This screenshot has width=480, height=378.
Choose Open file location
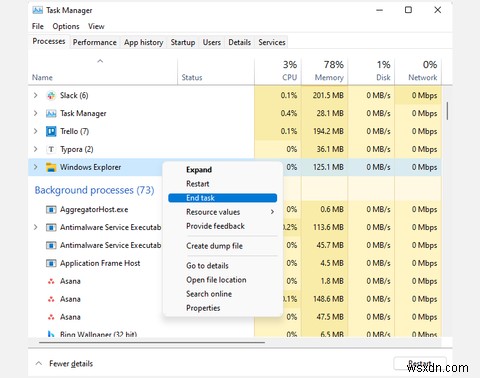click(223, 280)
